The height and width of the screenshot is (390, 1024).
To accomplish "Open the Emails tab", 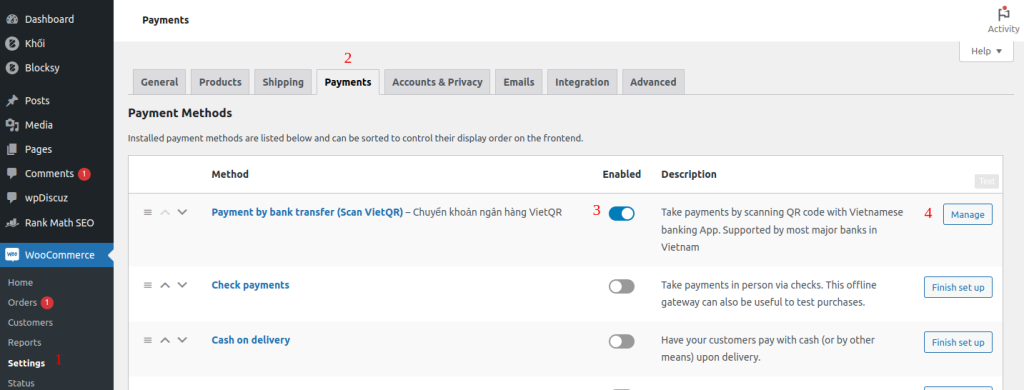I will click(x=519, y=82).
